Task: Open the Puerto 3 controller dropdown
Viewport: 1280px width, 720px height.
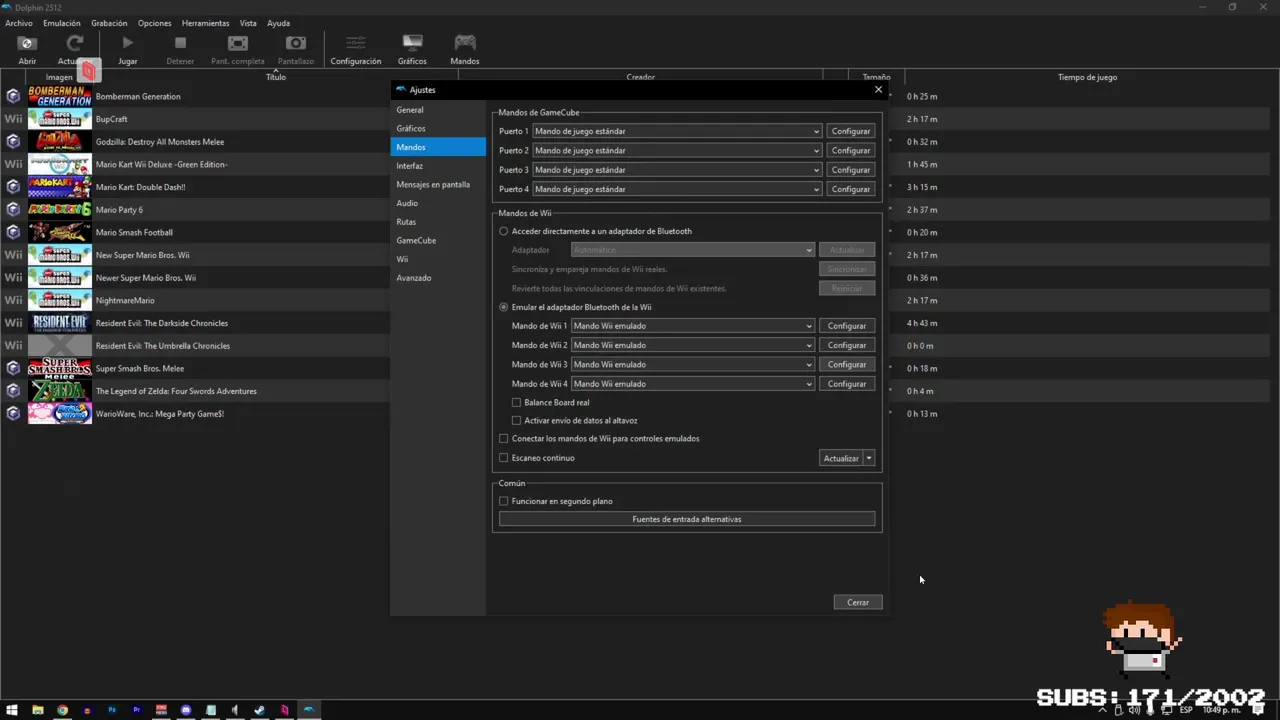Action: click(x=677, y=170)
